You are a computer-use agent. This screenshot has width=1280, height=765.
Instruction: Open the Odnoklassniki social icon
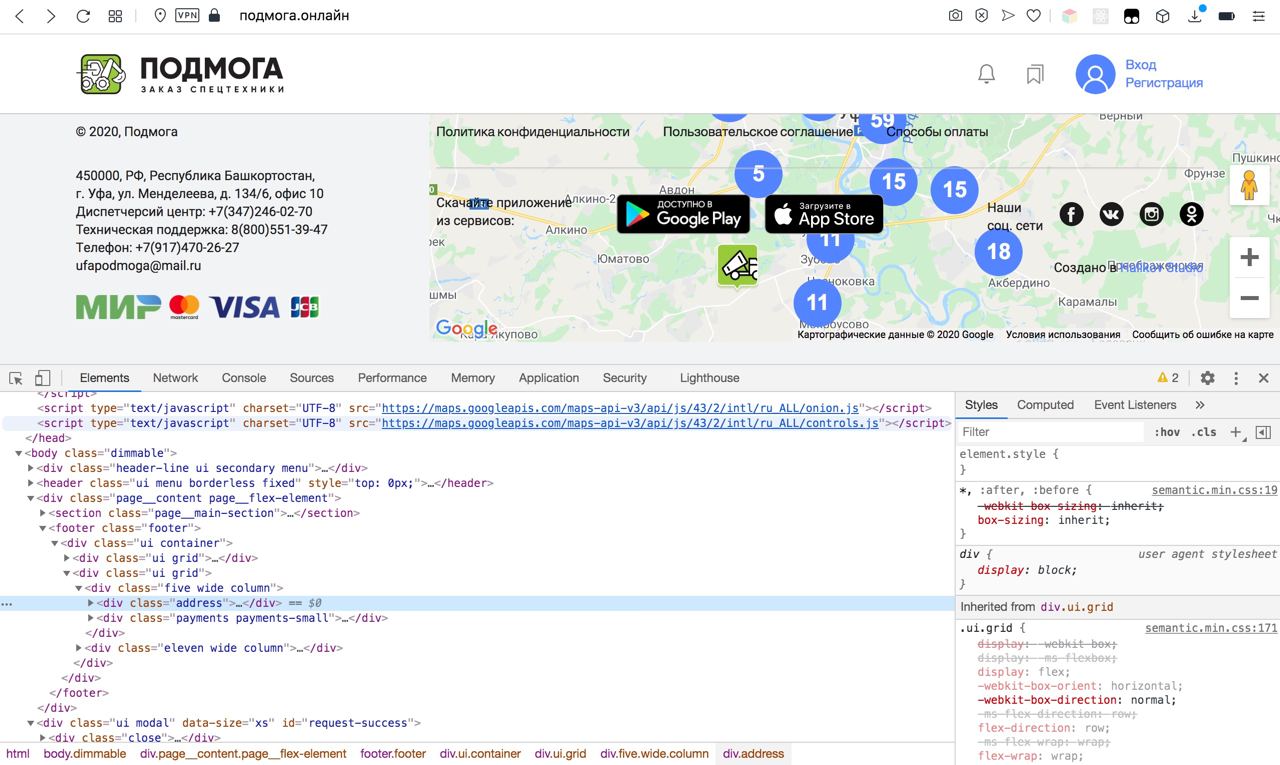(x=1191, y=214)
